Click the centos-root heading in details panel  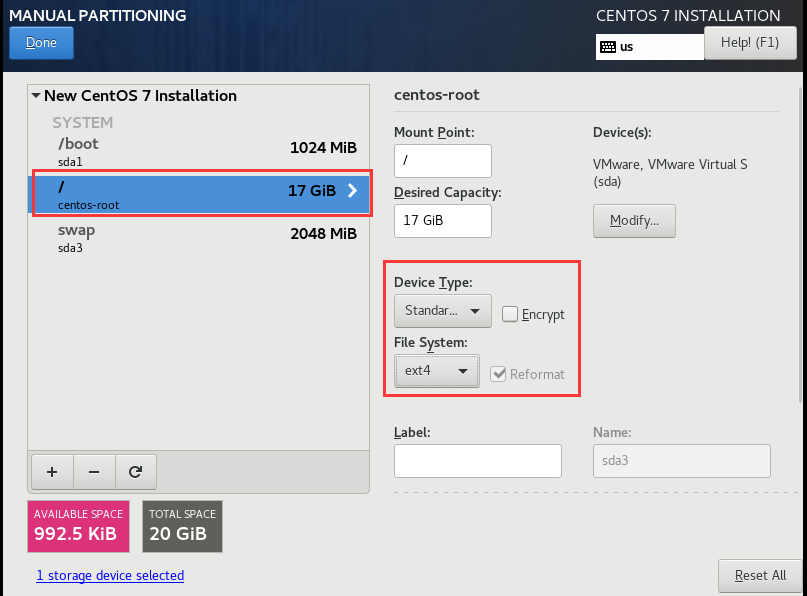[x=436, y=95]
